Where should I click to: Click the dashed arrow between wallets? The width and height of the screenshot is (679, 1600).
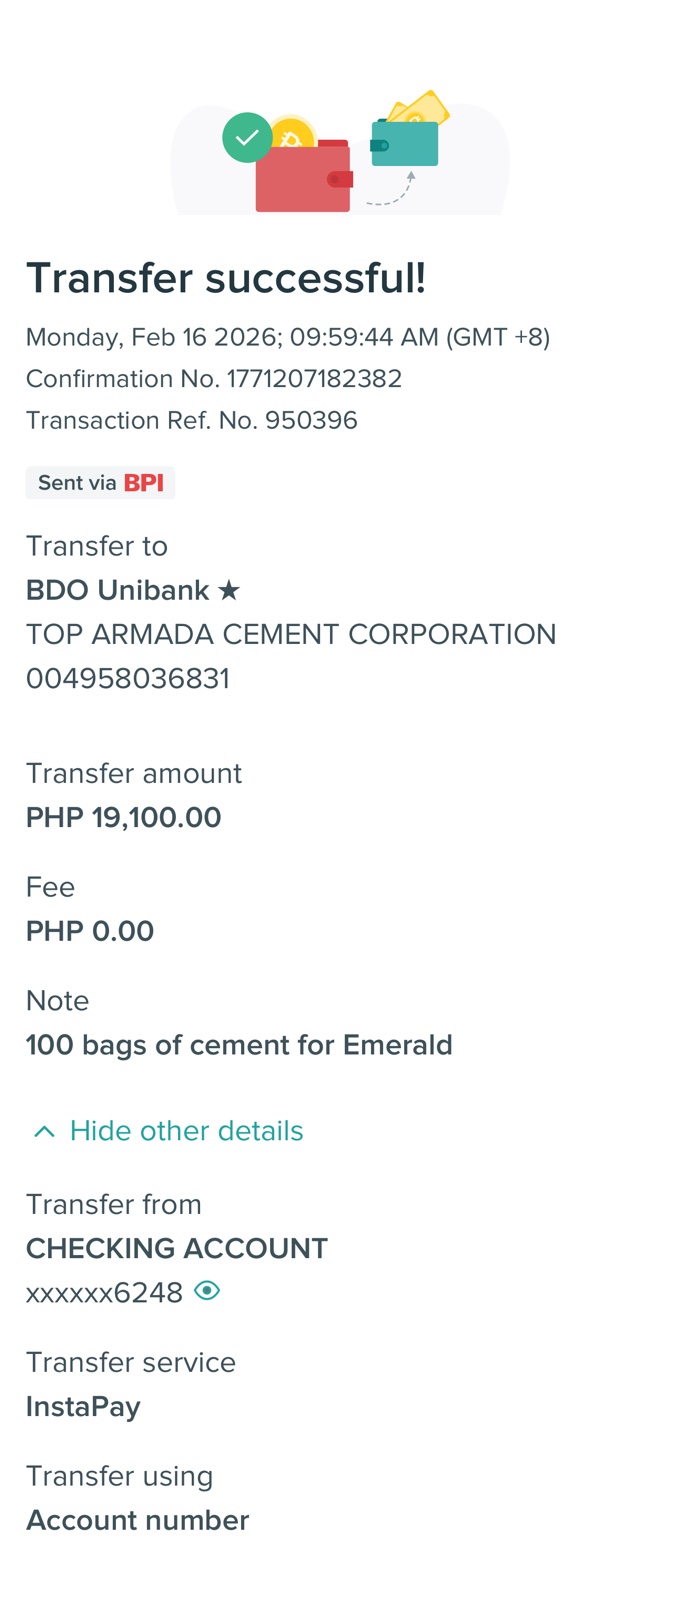(392, 192)
